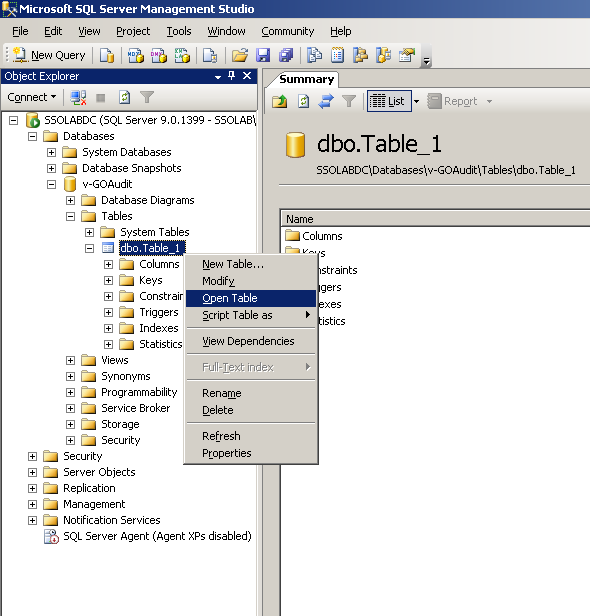Click Analysis Services MDX Query icon

point(136,55)
